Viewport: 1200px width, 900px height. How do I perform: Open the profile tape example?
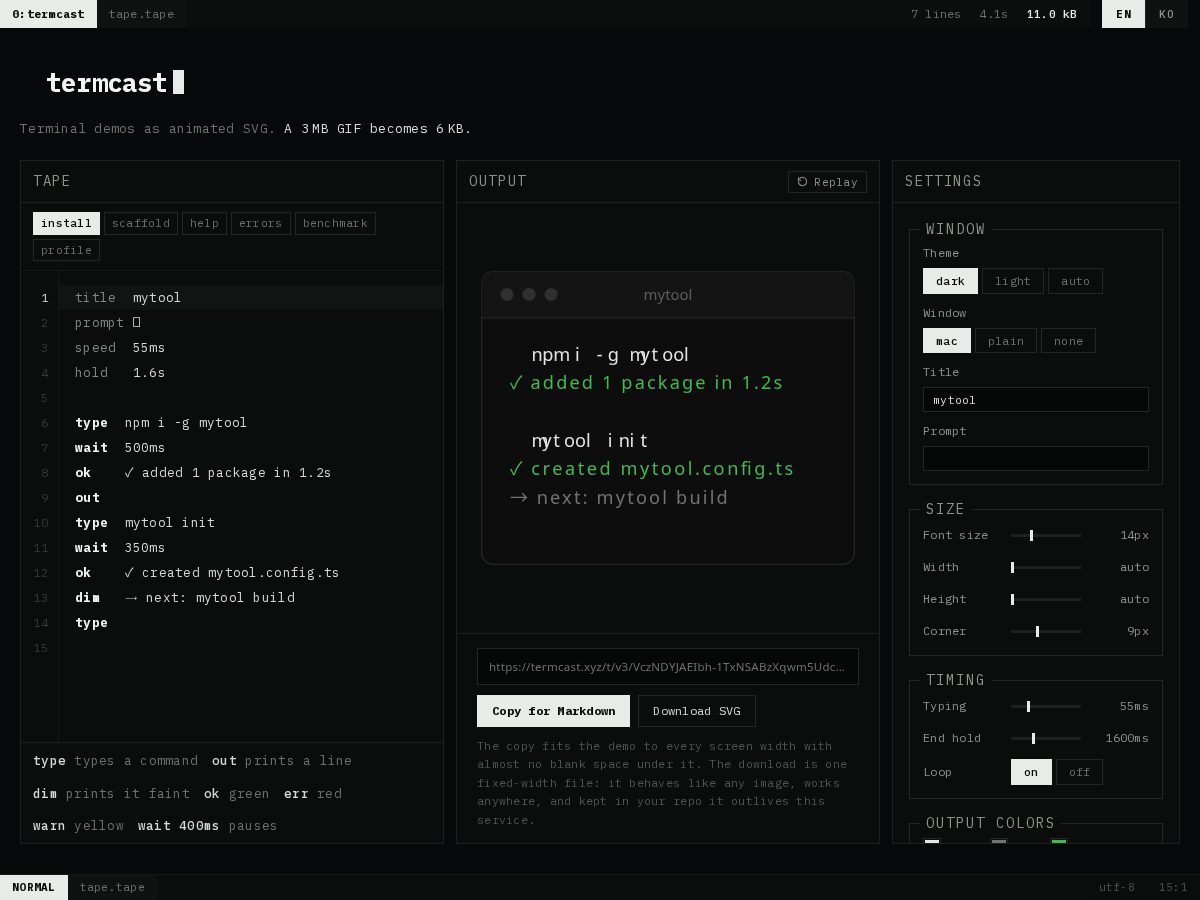click(66, 250)
